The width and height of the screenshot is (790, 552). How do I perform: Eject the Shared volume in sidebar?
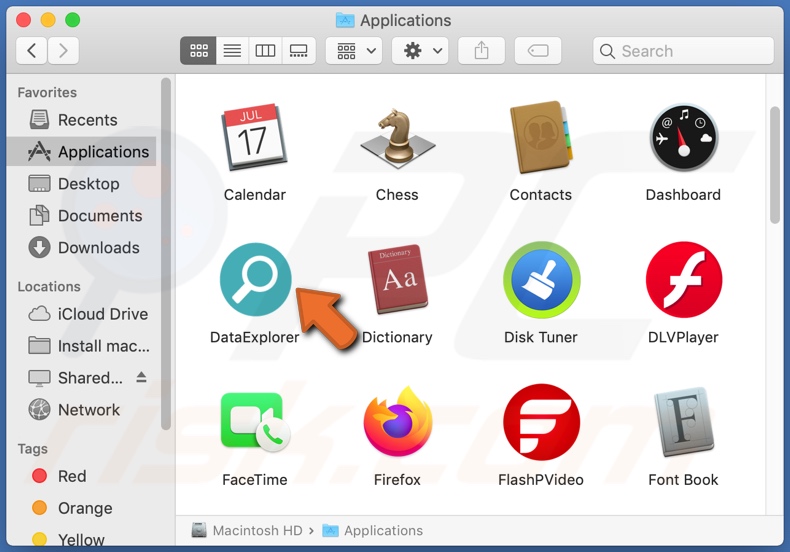tap(141, 378)
